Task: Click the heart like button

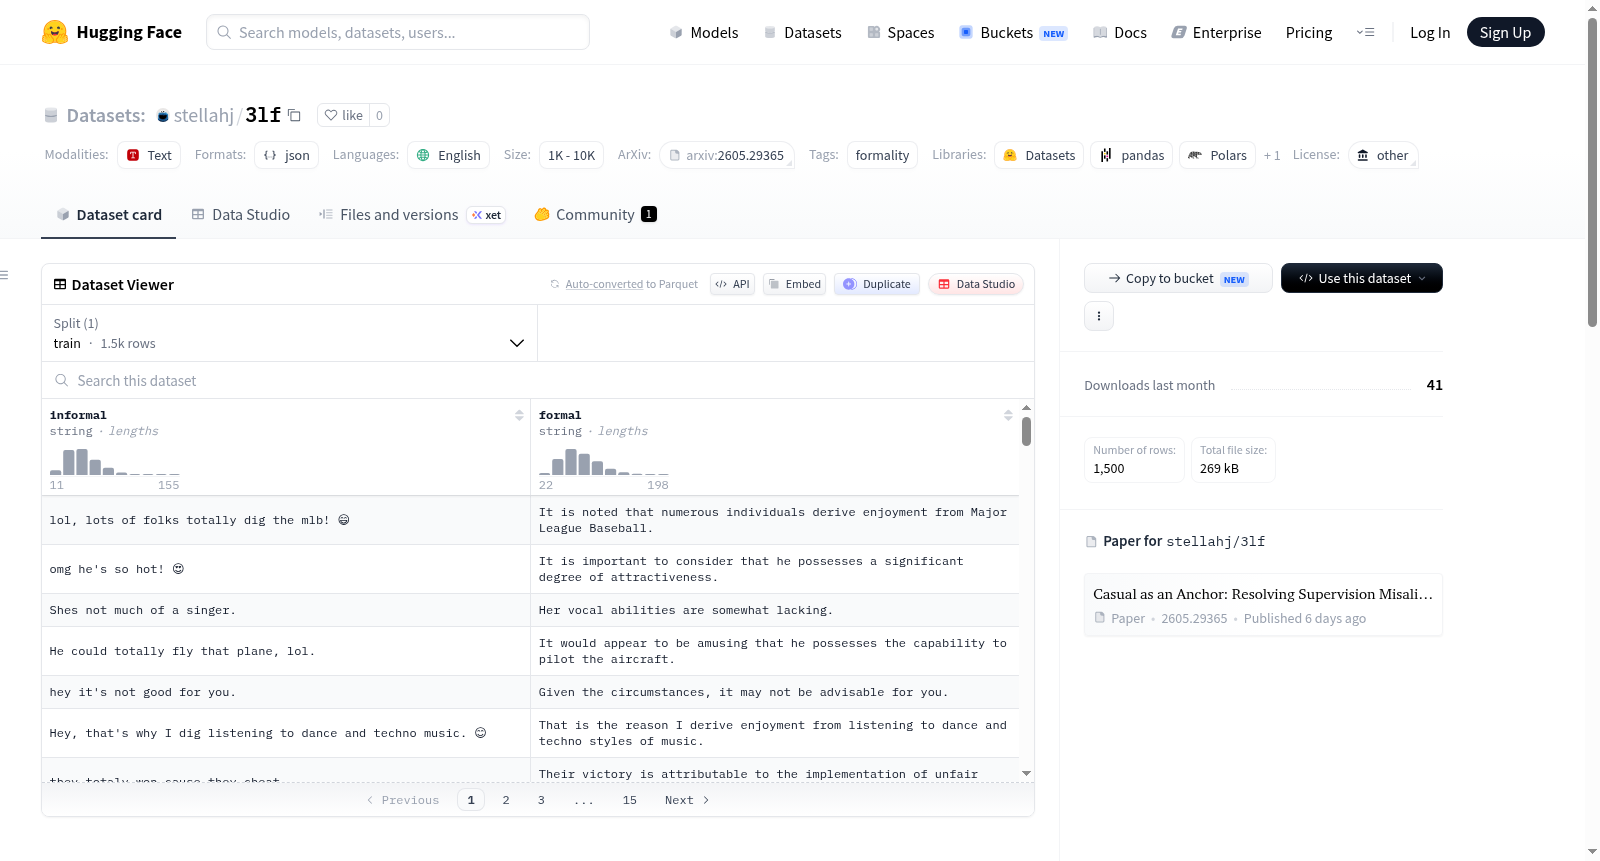Action: tap(343, 115)
